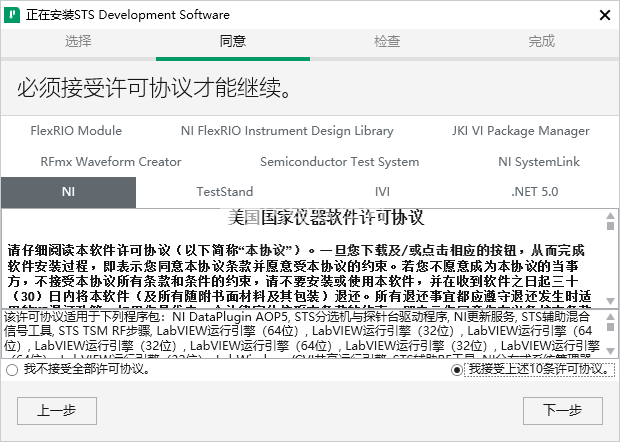Click down arrow of package list scrollbar
620x442 pixels.
[611, 351]
